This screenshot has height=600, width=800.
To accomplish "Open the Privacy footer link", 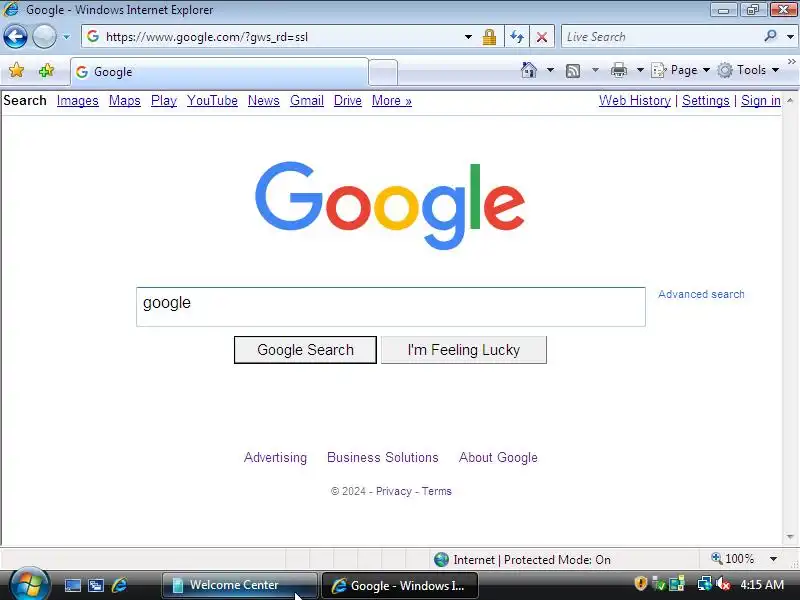I will (394, 491).
